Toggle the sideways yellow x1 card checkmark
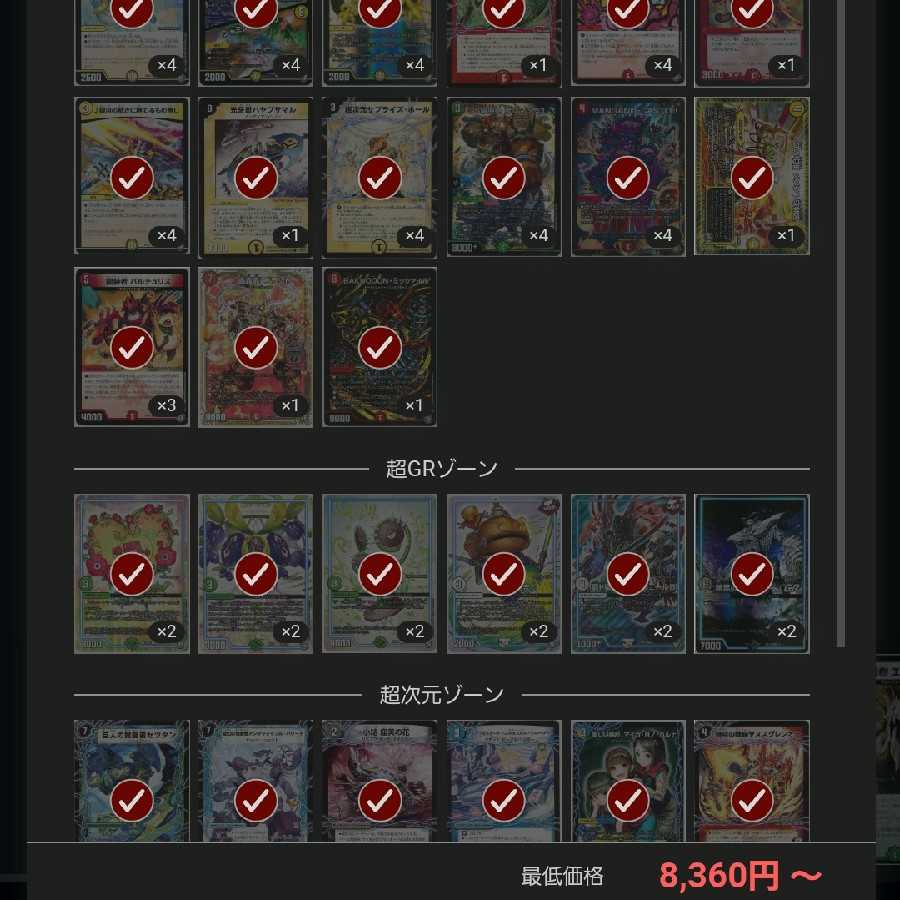The width and height of the screenshot is (900, 900). (x=751, y=177)
